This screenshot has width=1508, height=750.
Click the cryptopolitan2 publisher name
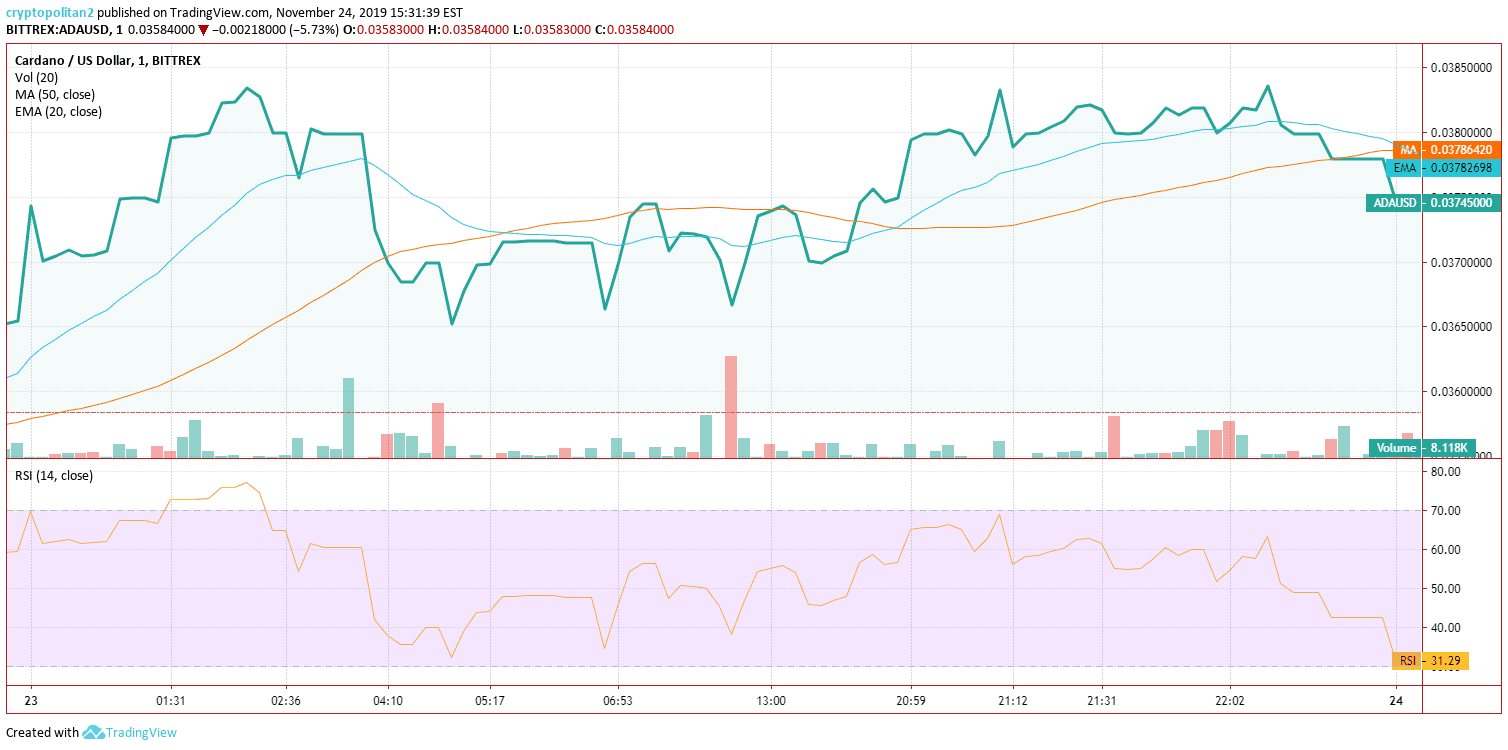coord(49,13)
